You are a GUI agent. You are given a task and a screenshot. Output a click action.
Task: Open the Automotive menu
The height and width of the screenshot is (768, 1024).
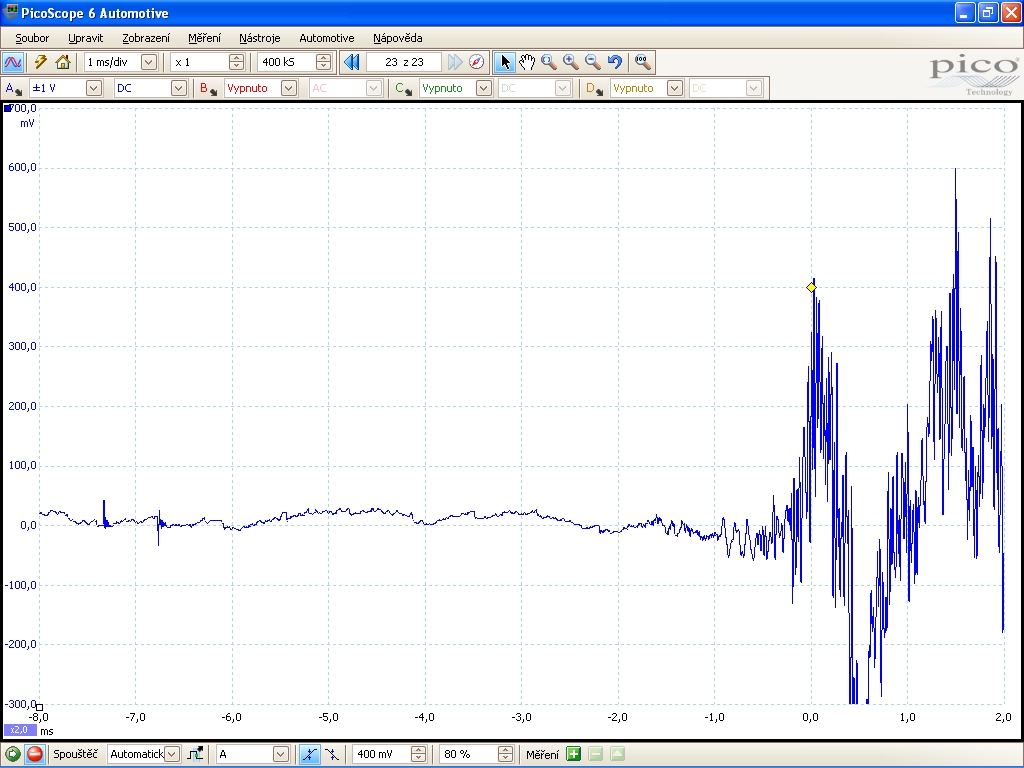pos(326,38)
